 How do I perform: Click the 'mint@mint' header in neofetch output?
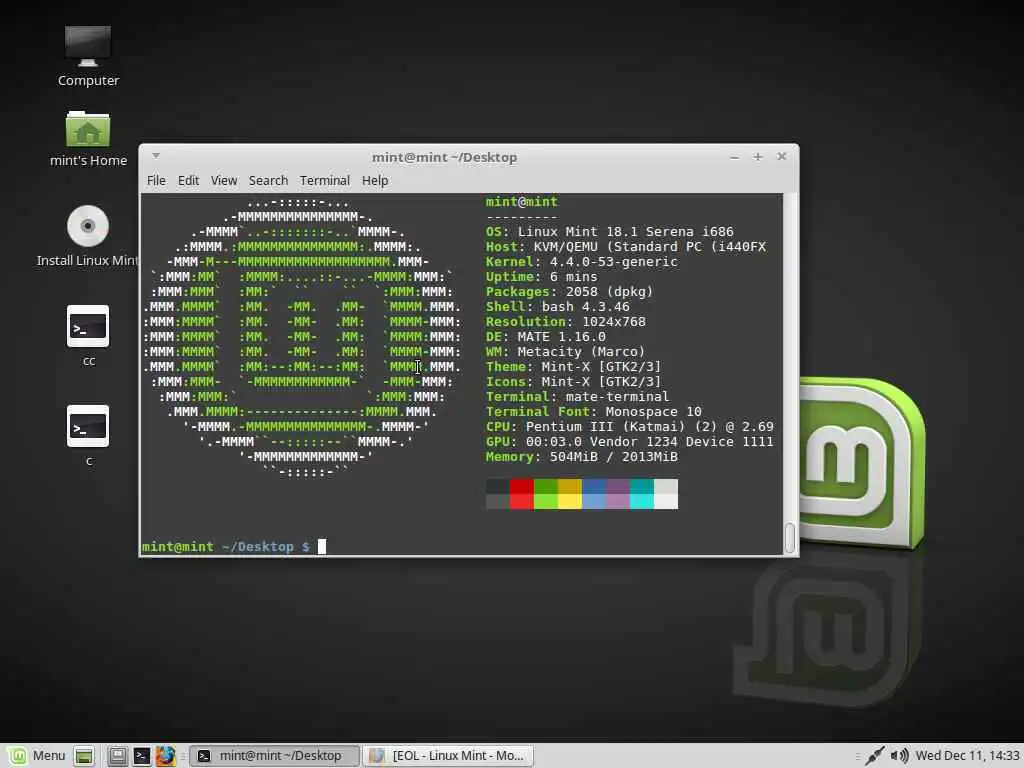coord(521,202)
